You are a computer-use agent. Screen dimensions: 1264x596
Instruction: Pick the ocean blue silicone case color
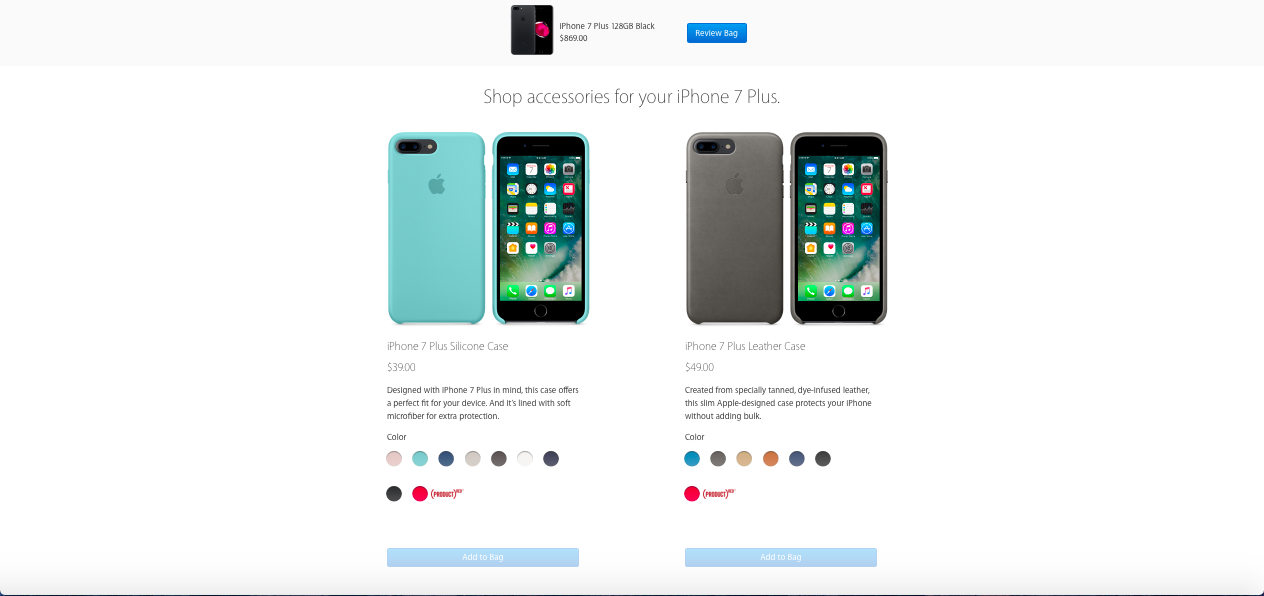point(446,459)
